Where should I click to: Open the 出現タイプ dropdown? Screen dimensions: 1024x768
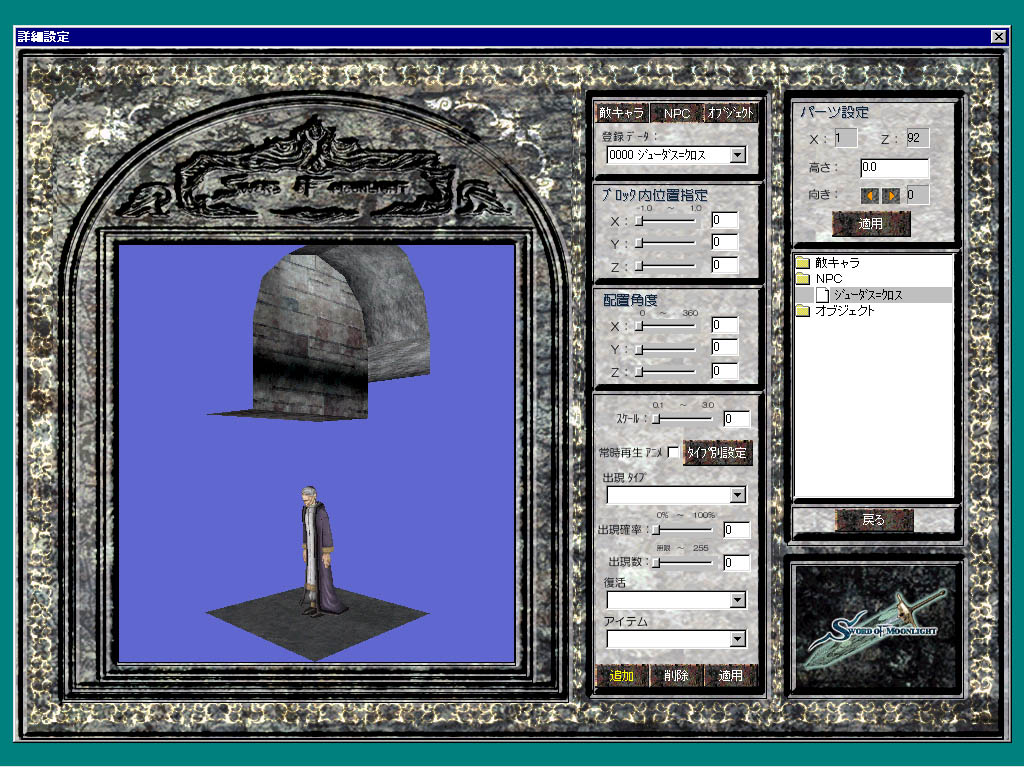(x=738, y=495)
